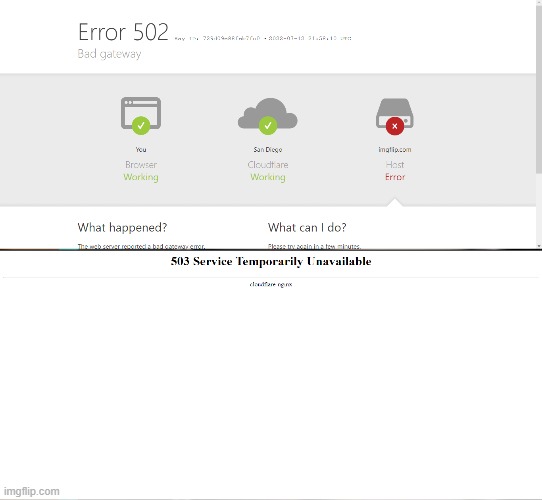Click the Bad gateway subtitle
Image resolution: width=542 pixels, height=500 pixels.
[x=109, y=54]
